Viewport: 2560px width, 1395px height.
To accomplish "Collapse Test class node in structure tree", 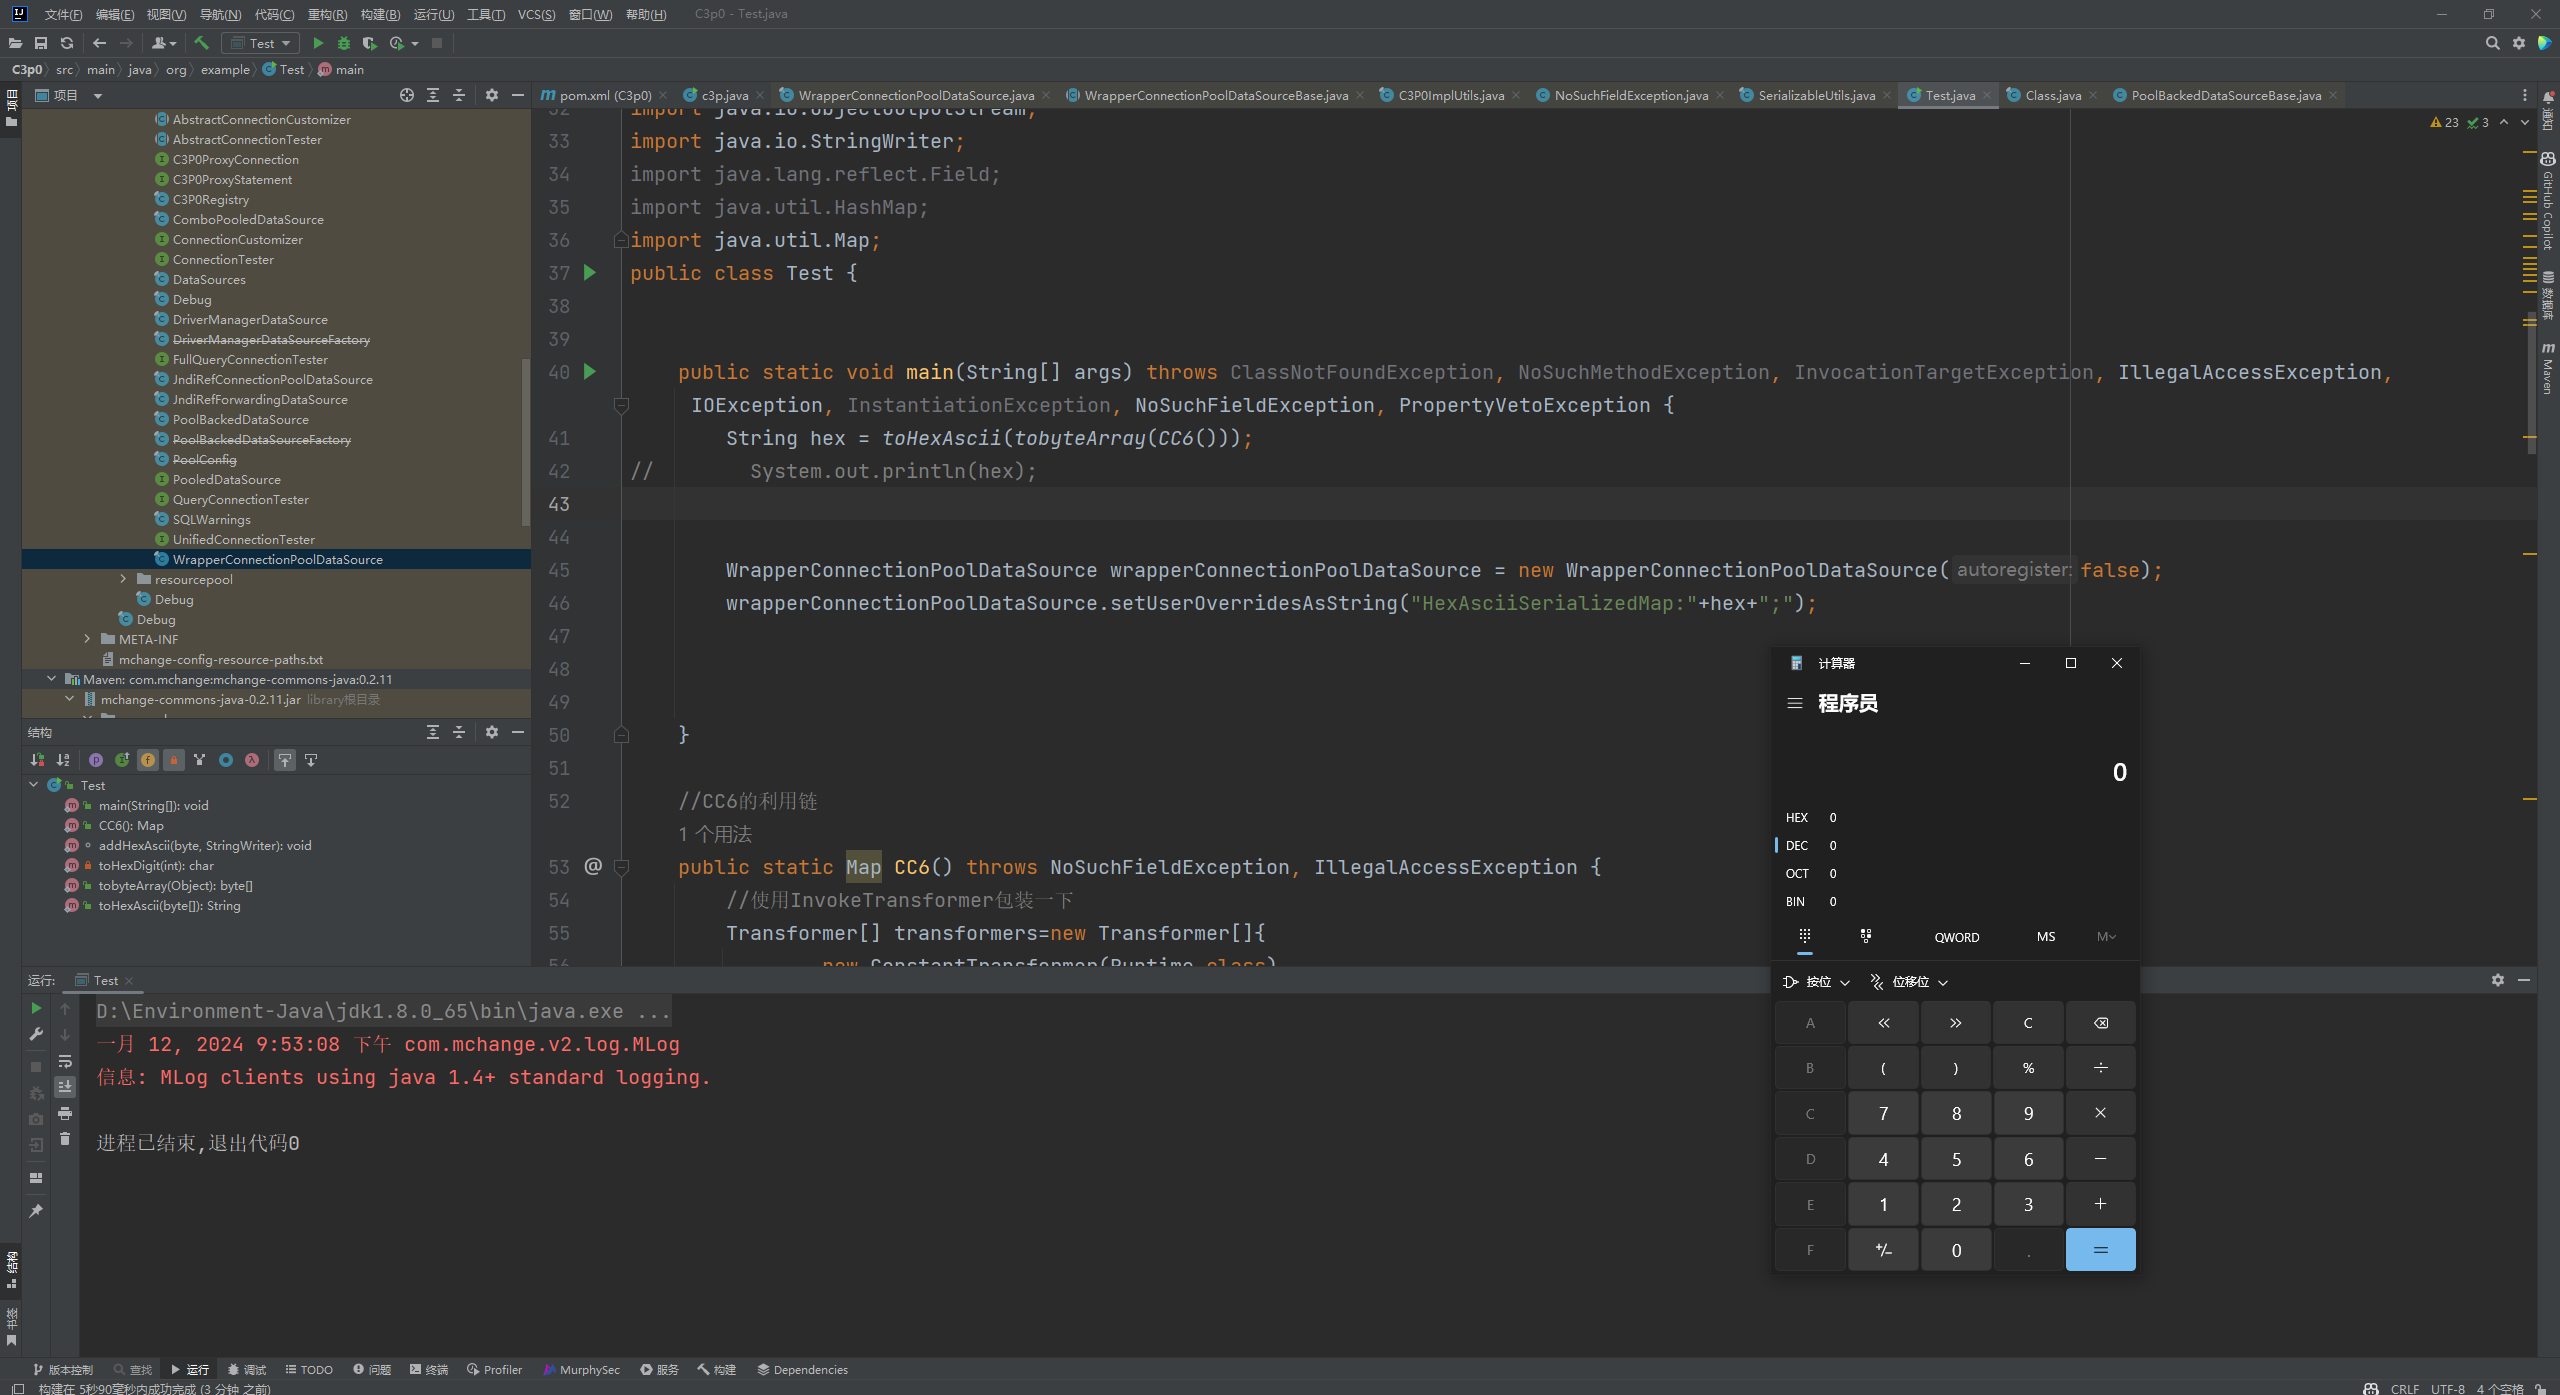I will click(x=34, y=785).
